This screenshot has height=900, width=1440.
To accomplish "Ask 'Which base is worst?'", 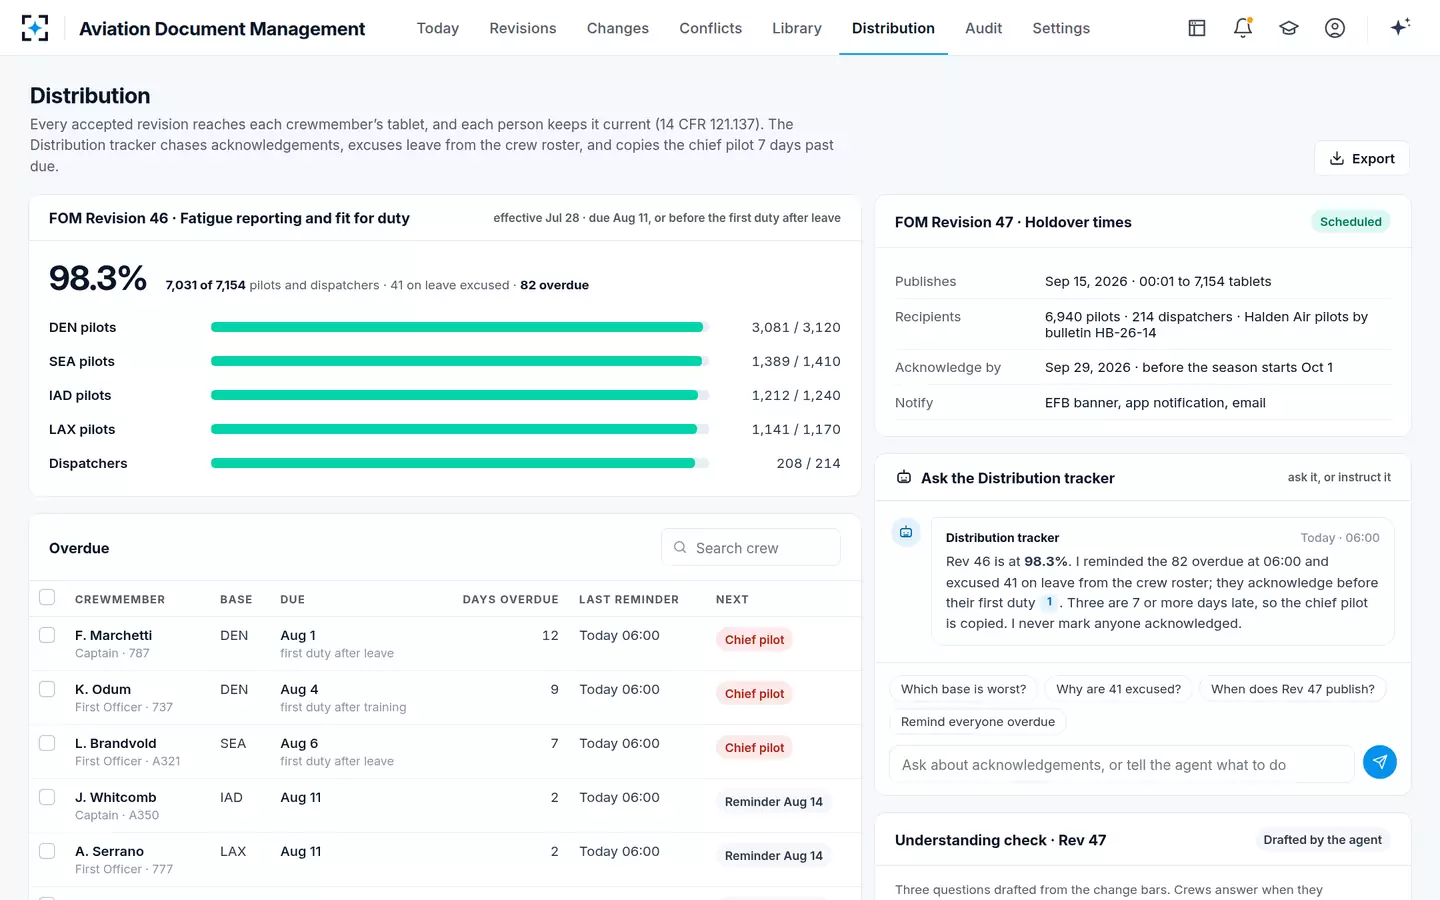I will click(x=963, y=689).
